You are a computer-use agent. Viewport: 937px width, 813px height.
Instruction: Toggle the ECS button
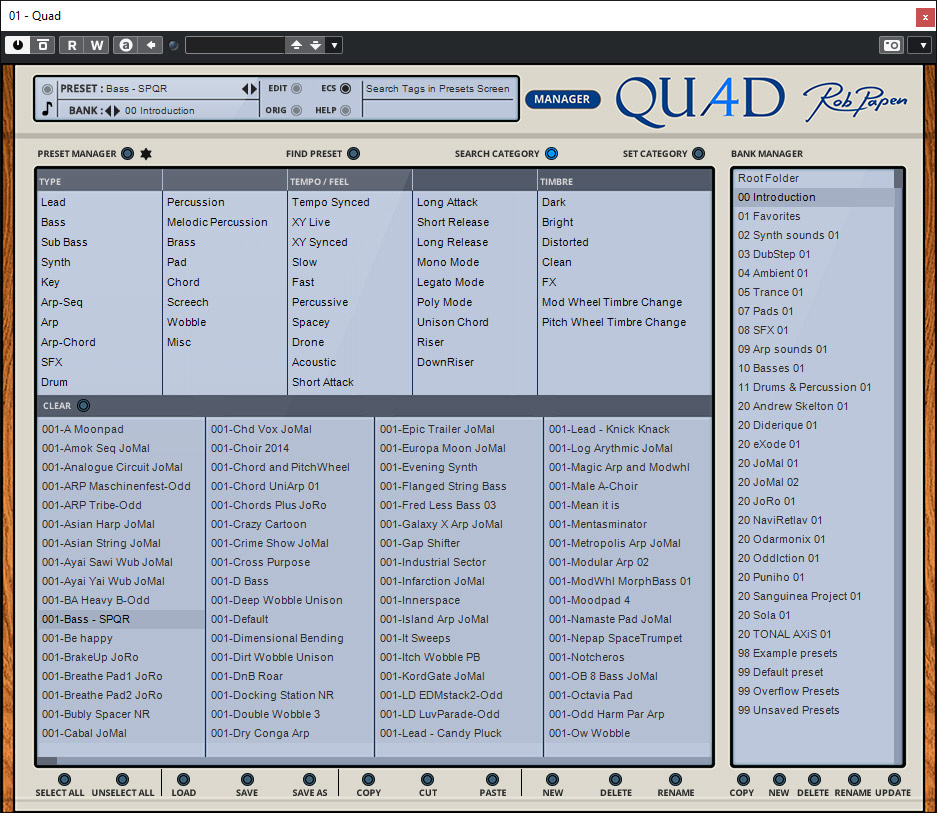click(346, 88)
